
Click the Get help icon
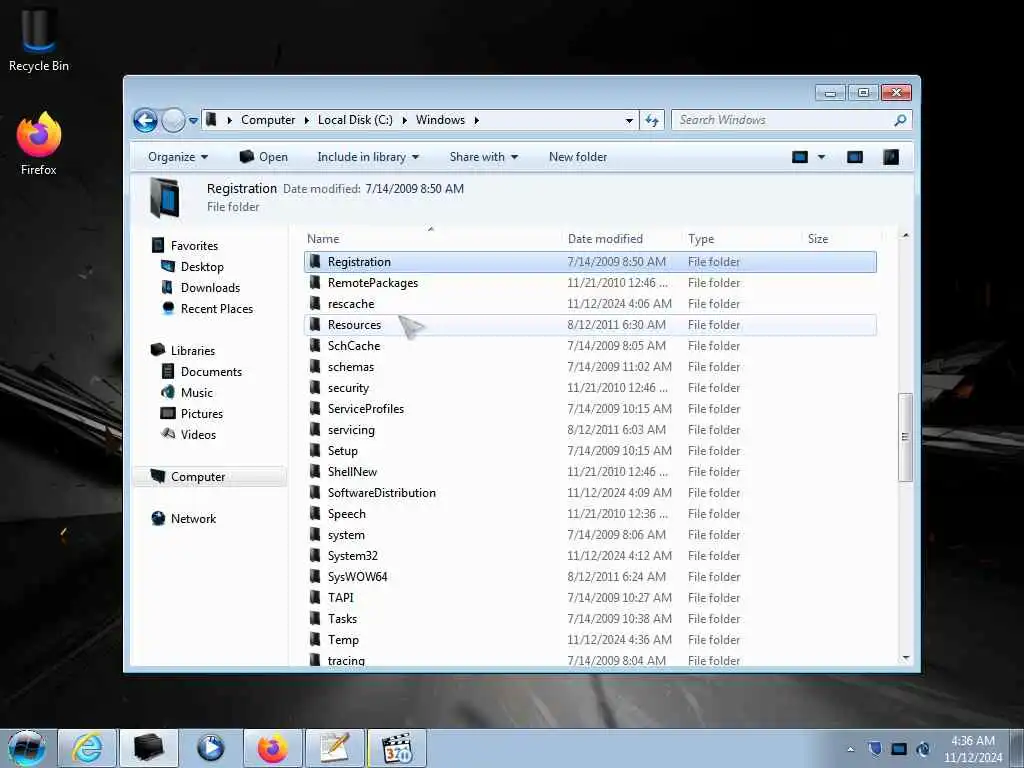click(891, 157)
